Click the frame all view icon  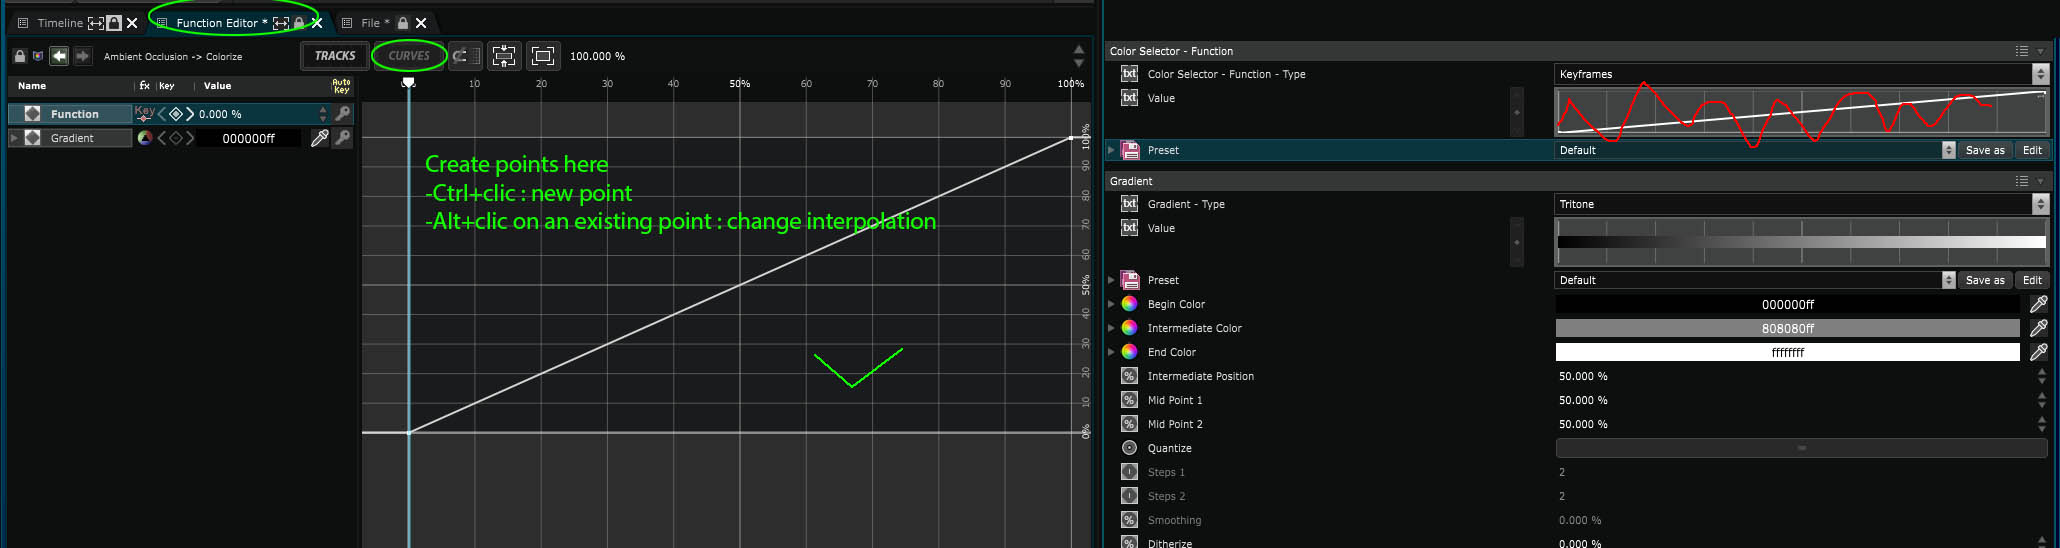point(543,56)
